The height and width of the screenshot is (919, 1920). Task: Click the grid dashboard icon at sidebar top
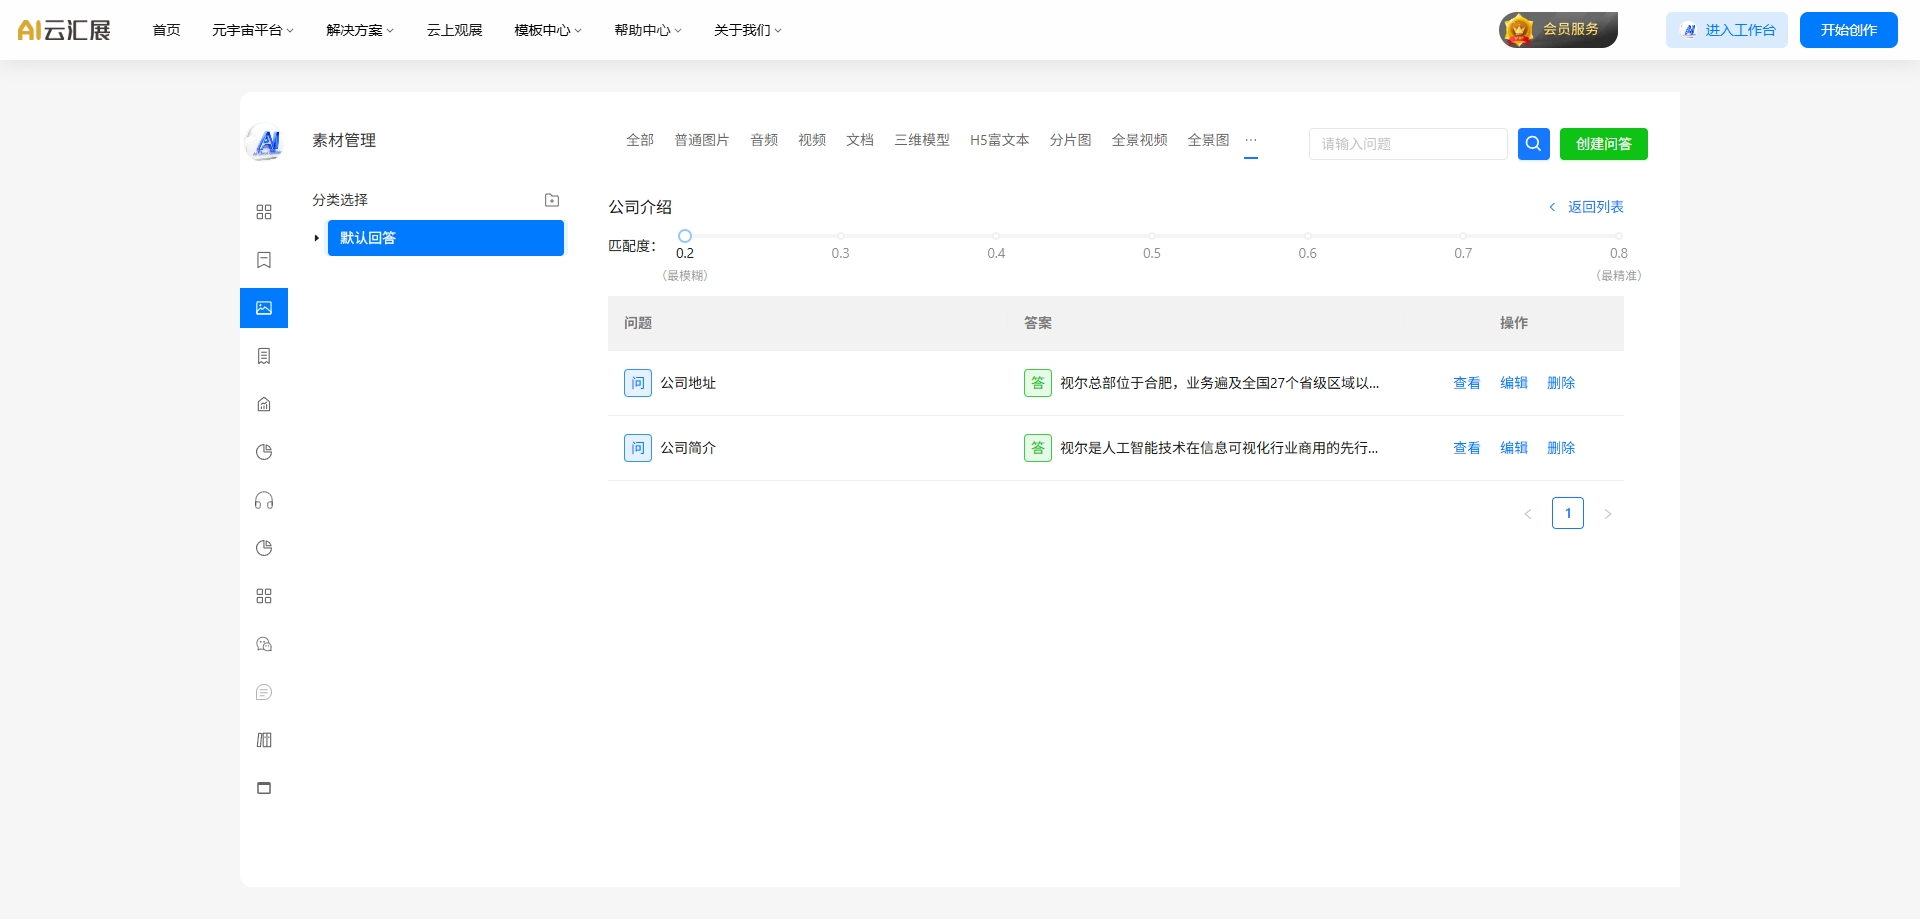(x=263, y=212)
